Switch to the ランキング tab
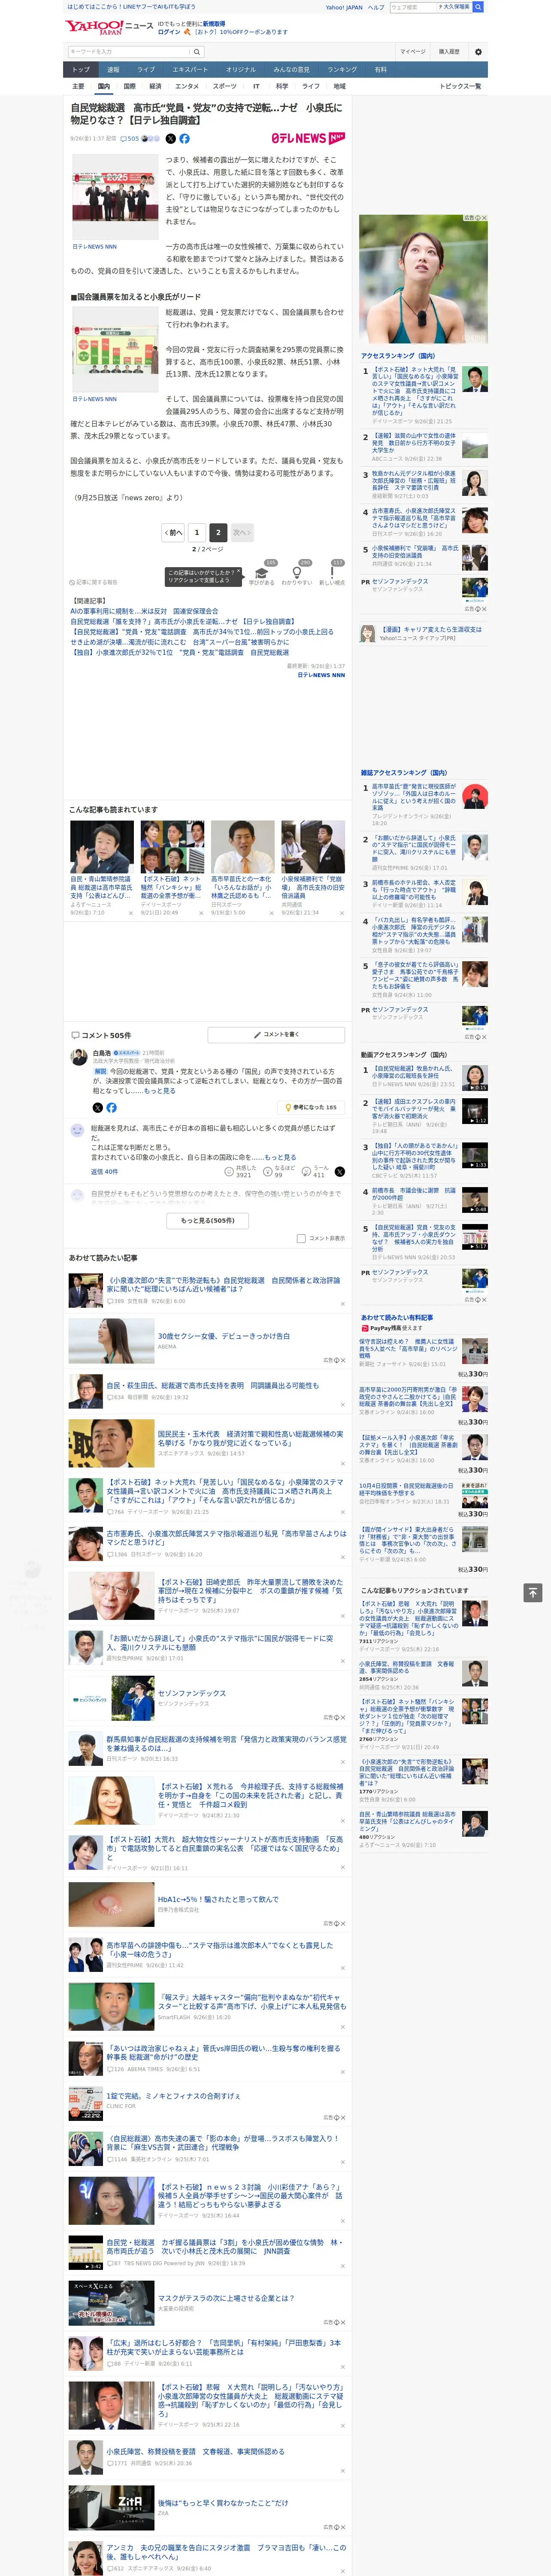The image size is (551, 2576). point(342,70)
